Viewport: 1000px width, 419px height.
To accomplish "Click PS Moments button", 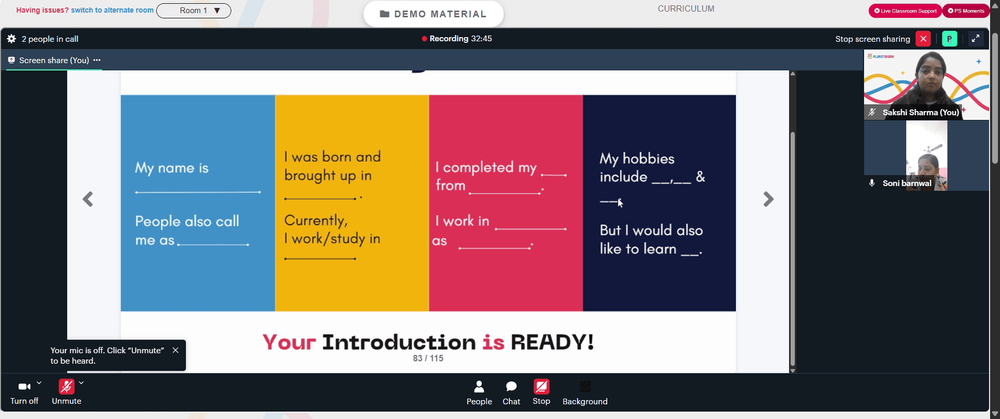I will point(964,11).
